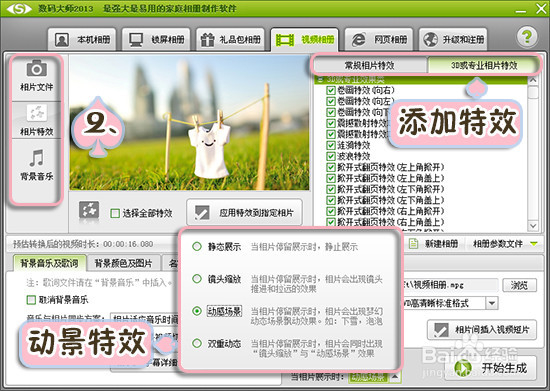Toggle 掀开式翻页特效(左下角盖上) checkbox
Image resolution: width=550 pixels, height=391 pixels.
click(330, 200)
